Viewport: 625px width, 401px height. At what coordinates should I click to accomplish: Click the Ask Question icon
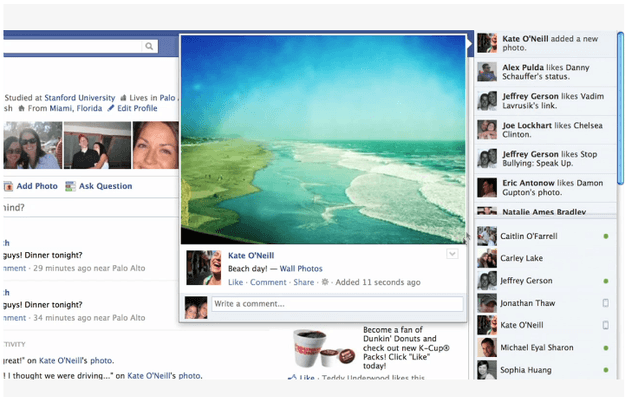(70, 186)
